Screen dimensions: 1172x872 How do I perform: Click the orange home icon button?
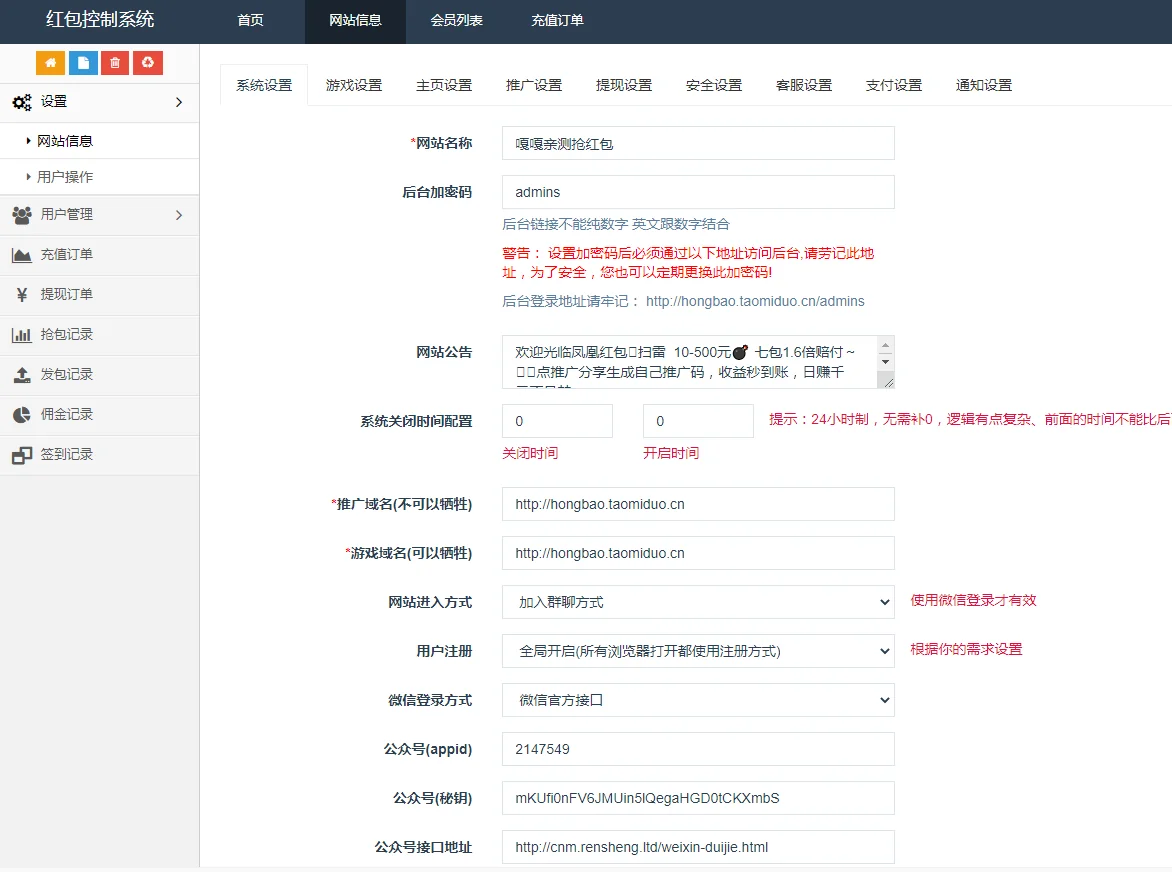[50, 63]
